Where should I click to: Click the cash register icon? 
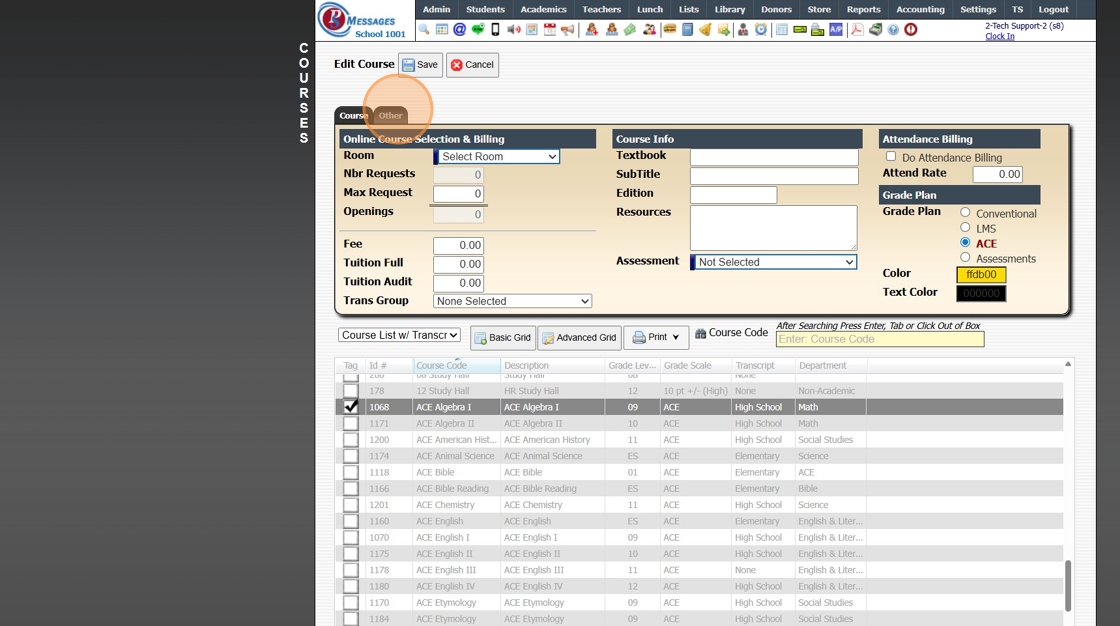coord(875,29)
